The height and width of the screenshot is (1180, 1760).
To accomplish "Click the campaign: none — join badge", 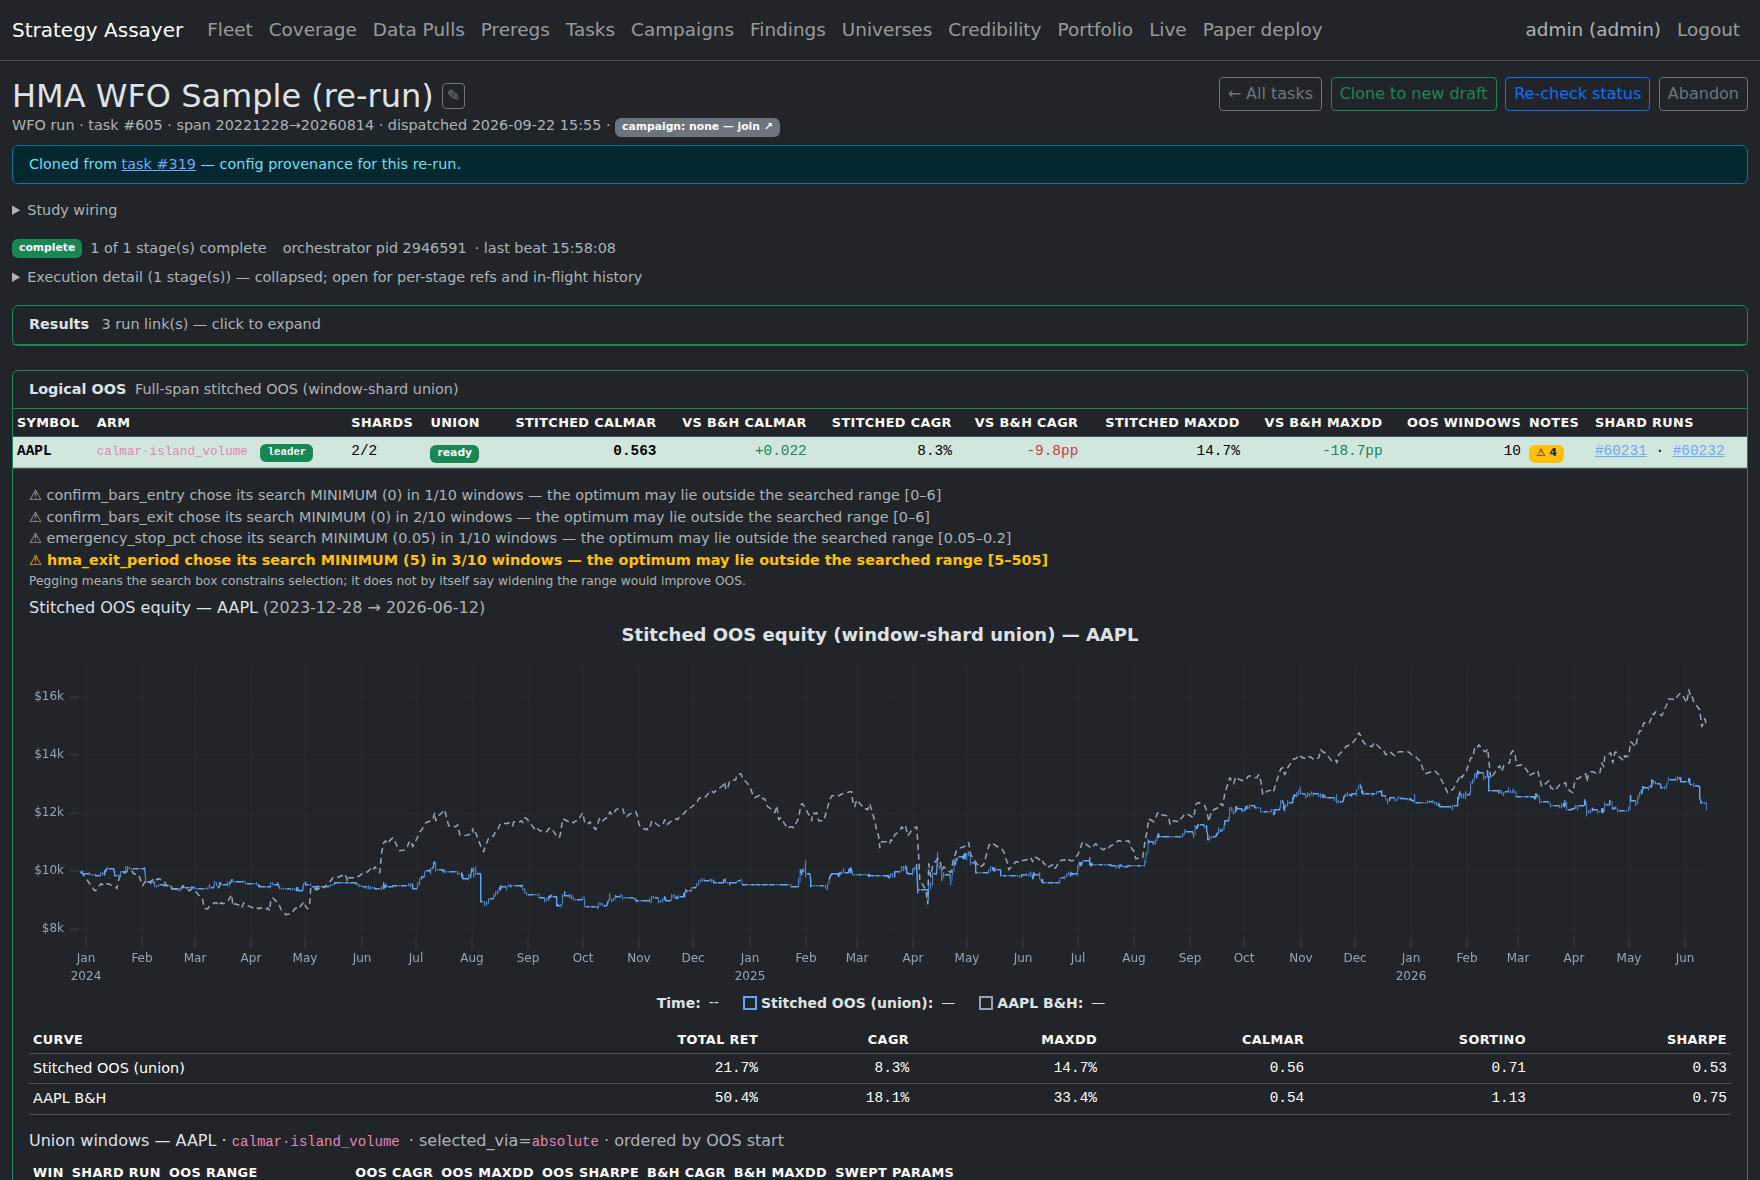I will click(697, 126).
